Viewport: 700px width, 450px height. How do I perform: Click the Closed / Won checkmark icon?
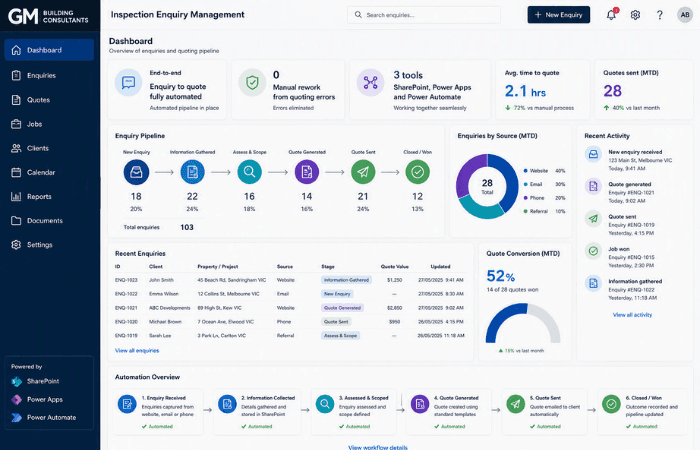point(417,172)
